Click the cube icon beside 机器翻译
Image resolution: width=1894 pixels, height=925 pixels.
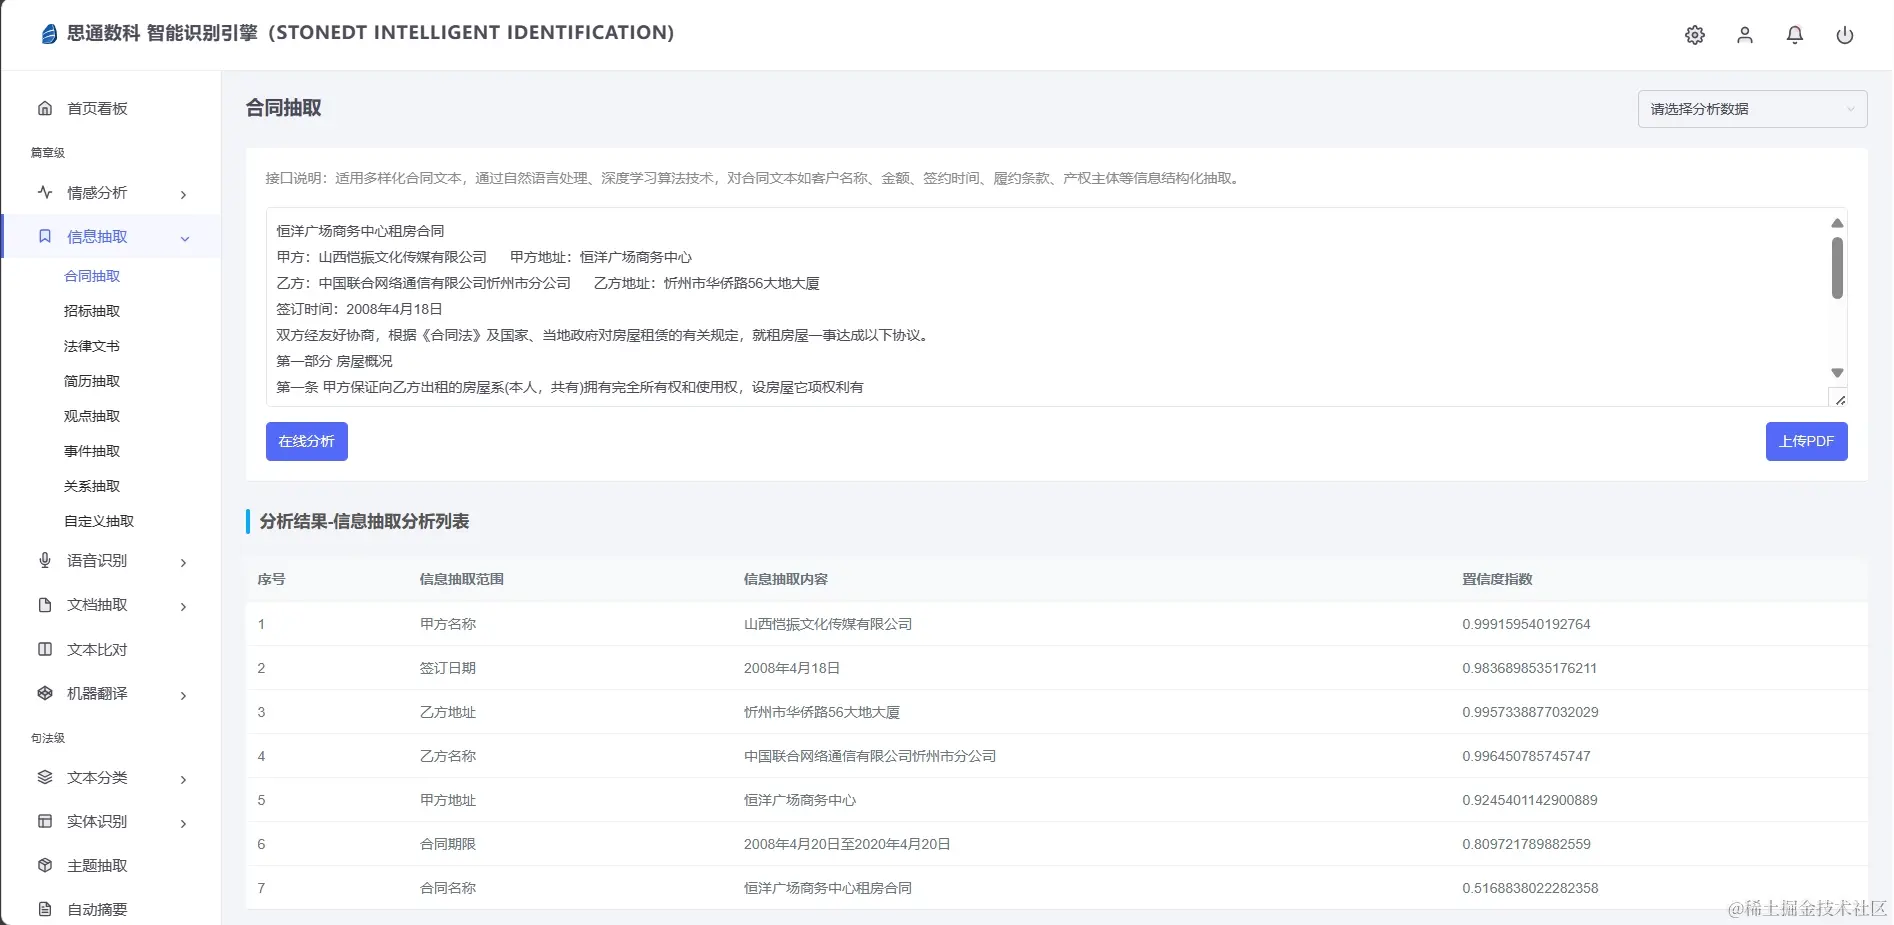[x=45, y=693]
